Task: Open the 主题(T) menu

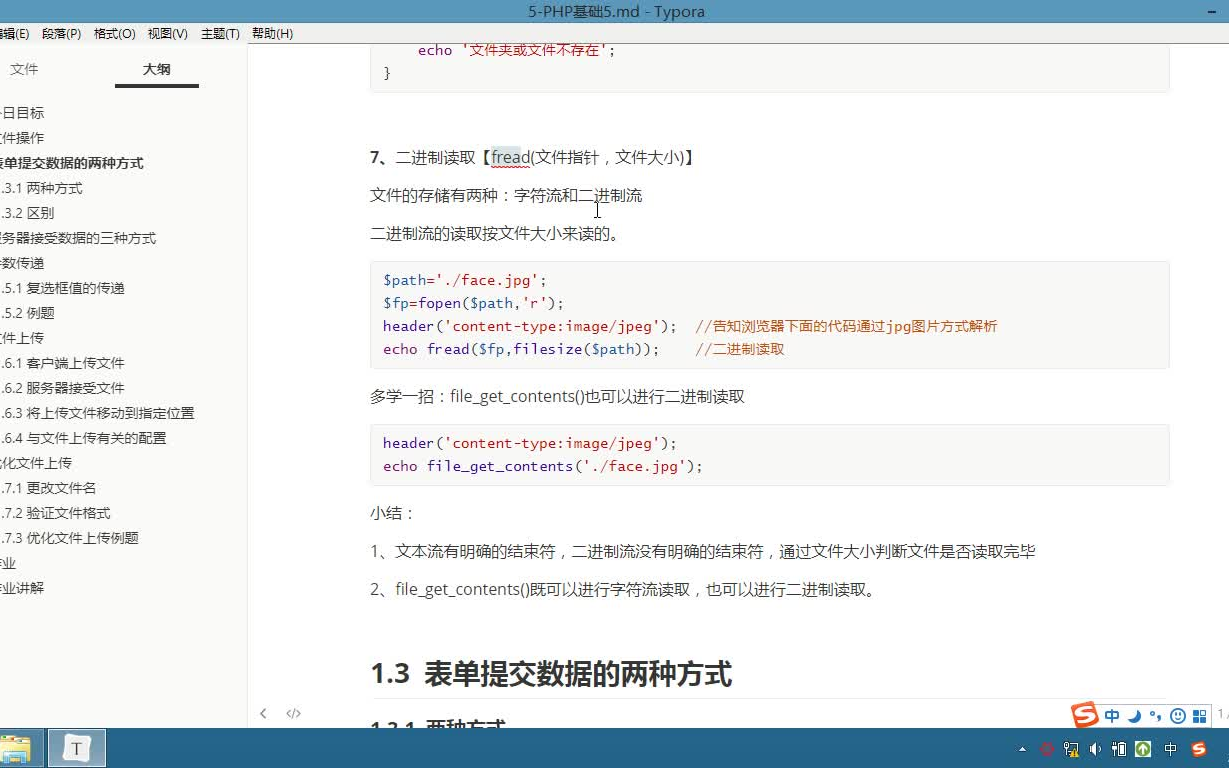Action: 220,33
